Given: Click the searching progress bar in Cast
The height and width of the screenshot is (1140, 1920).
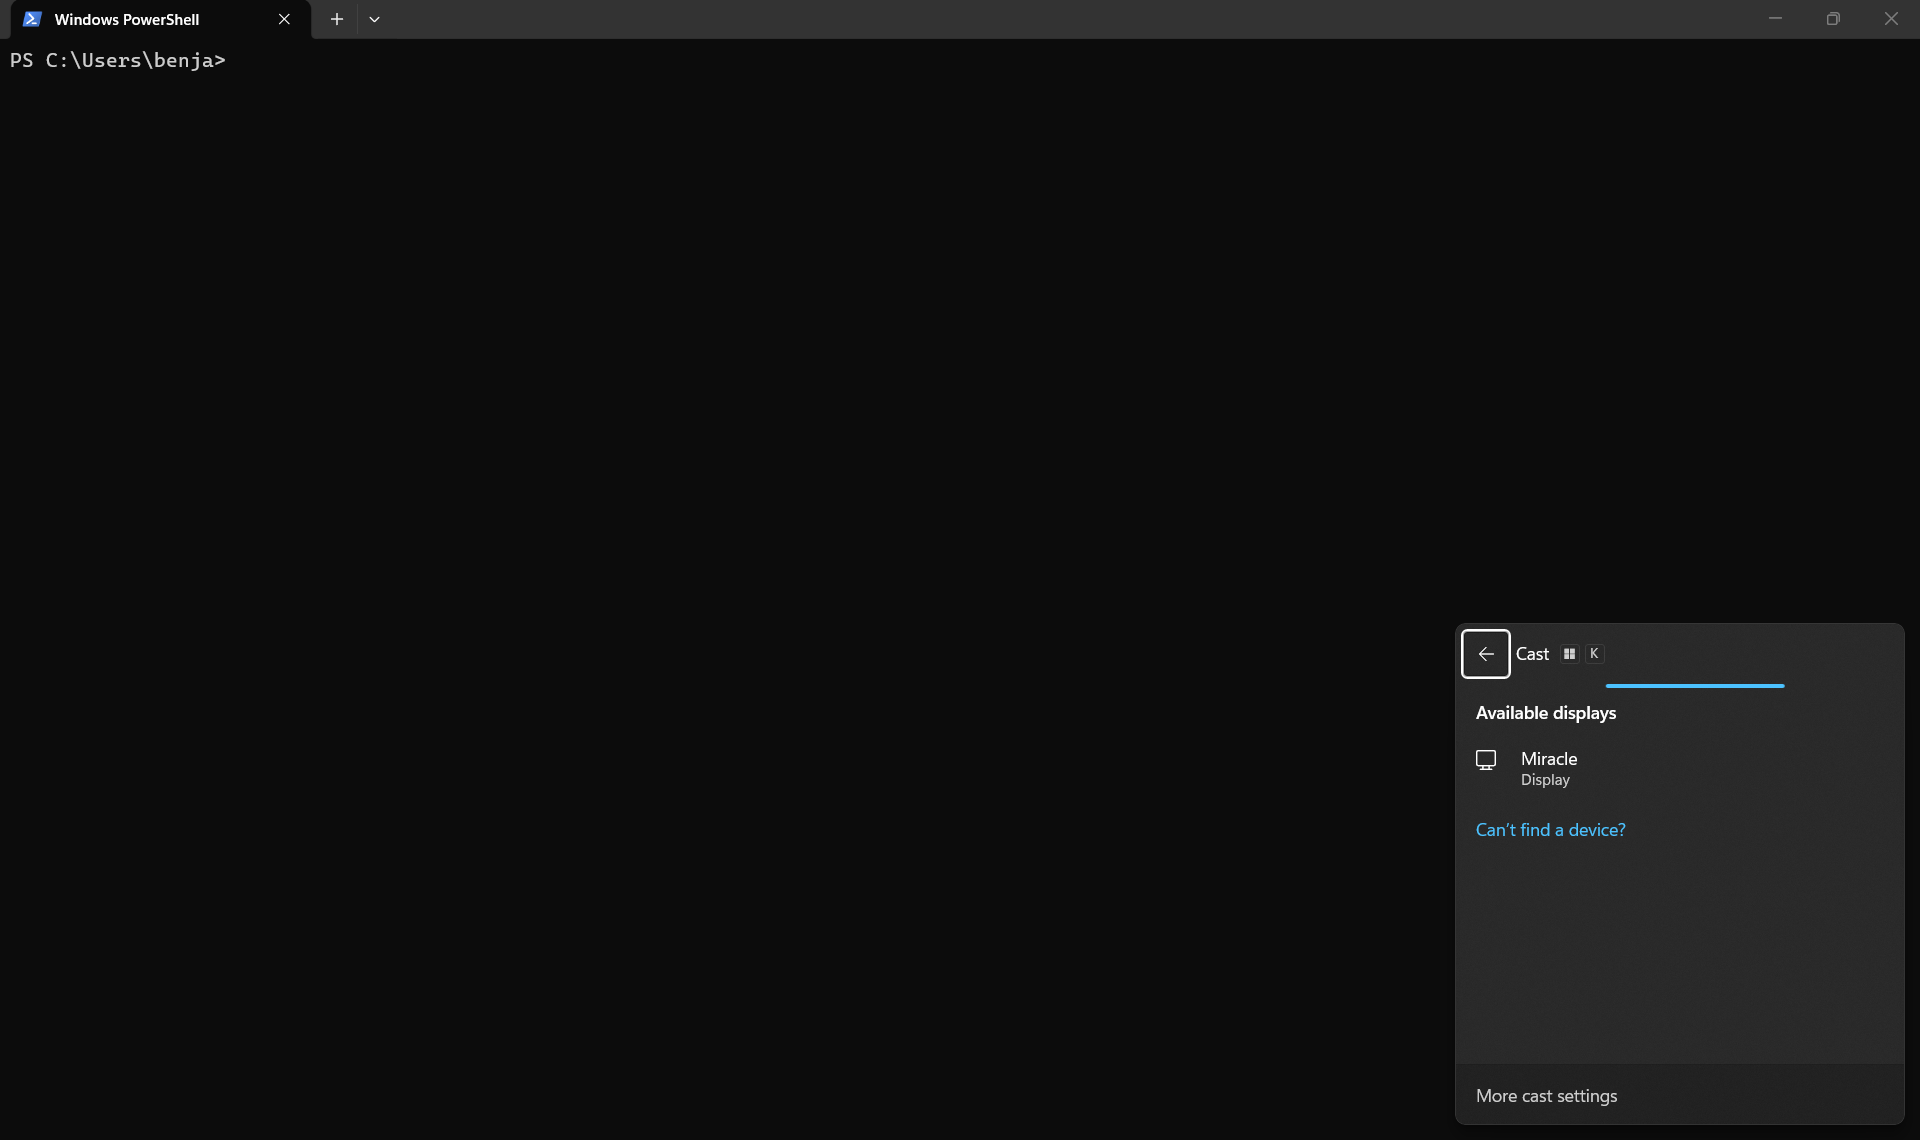Looking at the screenshot, I should point(1694,686).
